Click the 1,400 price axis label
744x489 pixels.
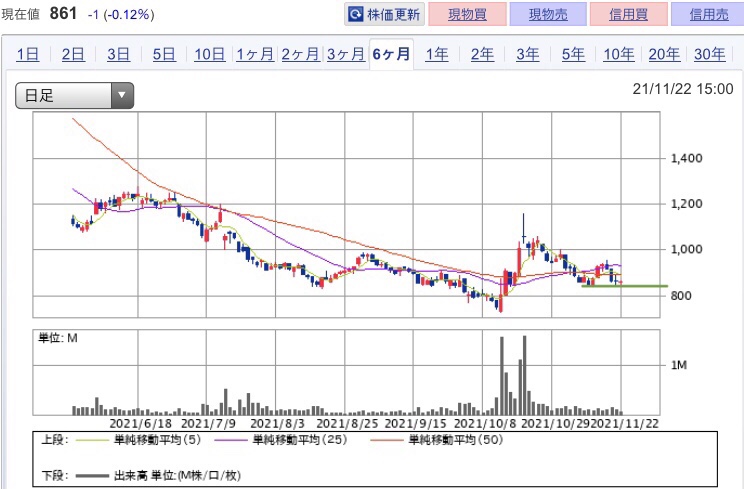(x=686, y=158)
